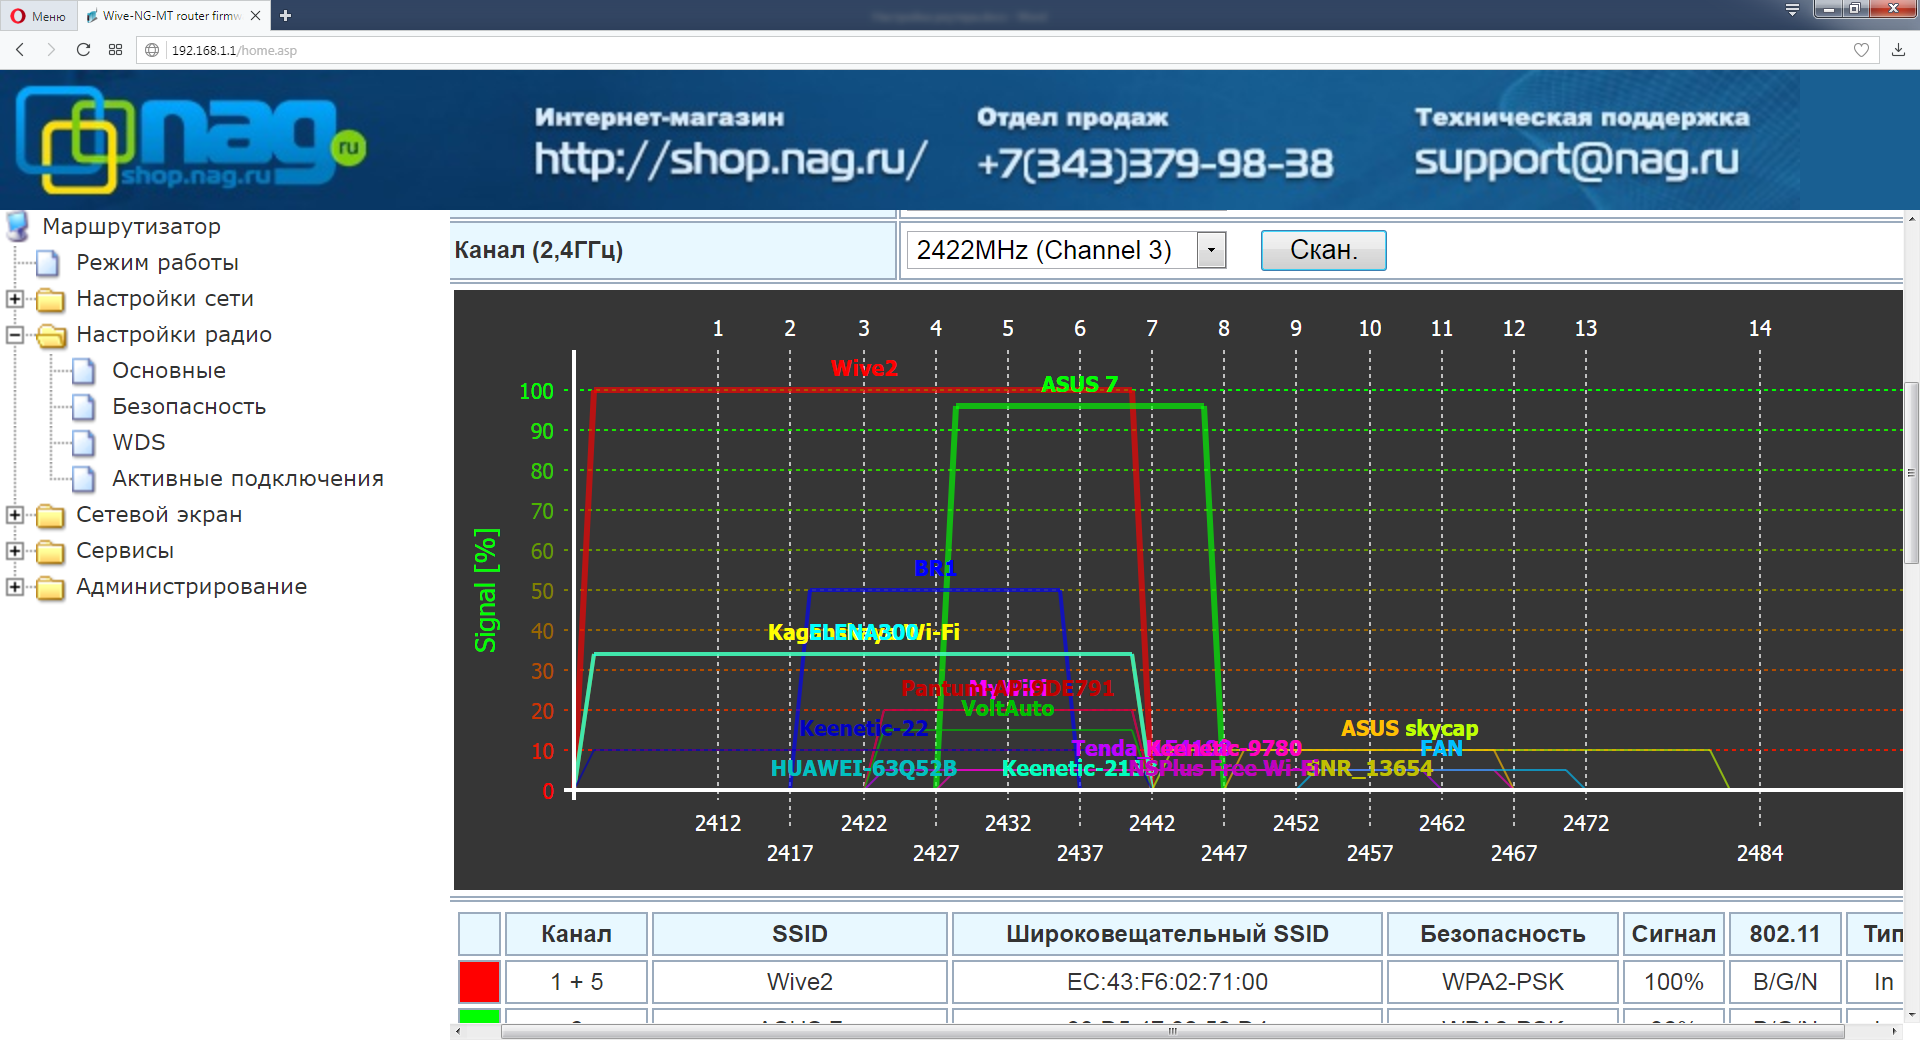Open Режим работы page

[x=157, y=262]
